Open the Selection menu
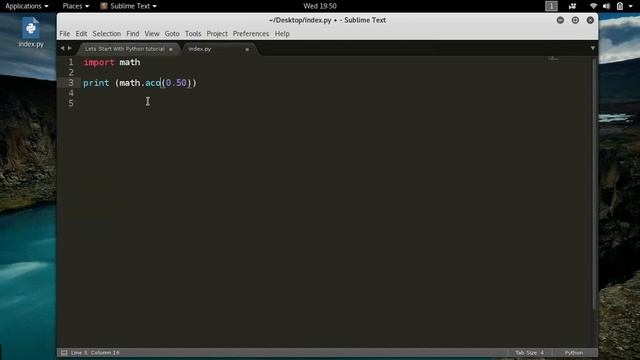This screenshot has width=640, height=360. [107, 34]
